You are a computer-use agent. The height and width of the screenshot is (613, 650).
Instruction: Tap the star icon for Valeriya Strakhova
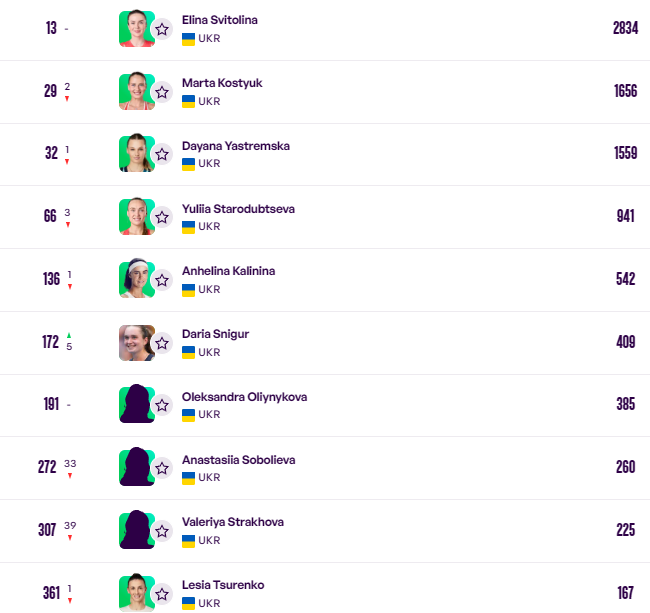[x=162, y=531]
